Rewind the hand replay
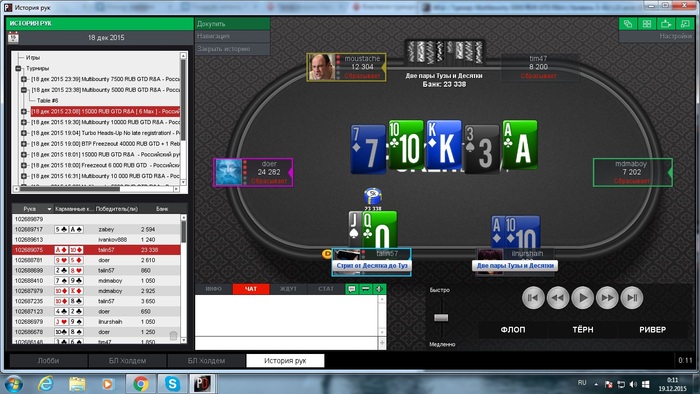This screenshot has width=700, height=394. (x=558, y=298)
